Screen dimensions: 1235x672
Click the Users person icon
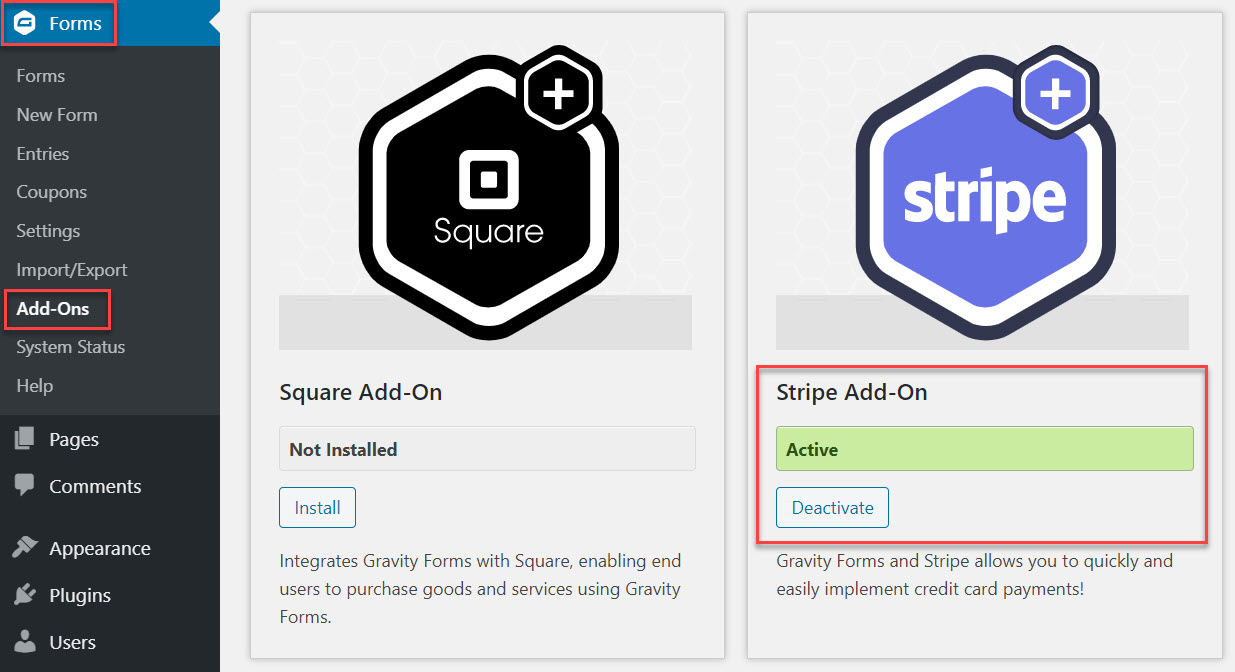click(x=25, y=642)
